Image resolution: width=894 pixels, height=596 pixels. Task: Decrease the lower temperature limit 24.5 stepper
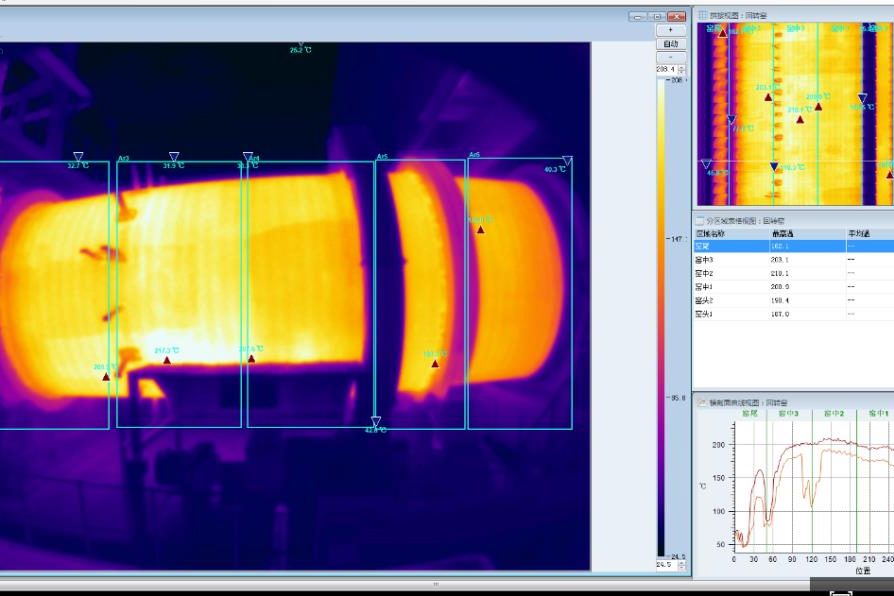click(683, 568)
